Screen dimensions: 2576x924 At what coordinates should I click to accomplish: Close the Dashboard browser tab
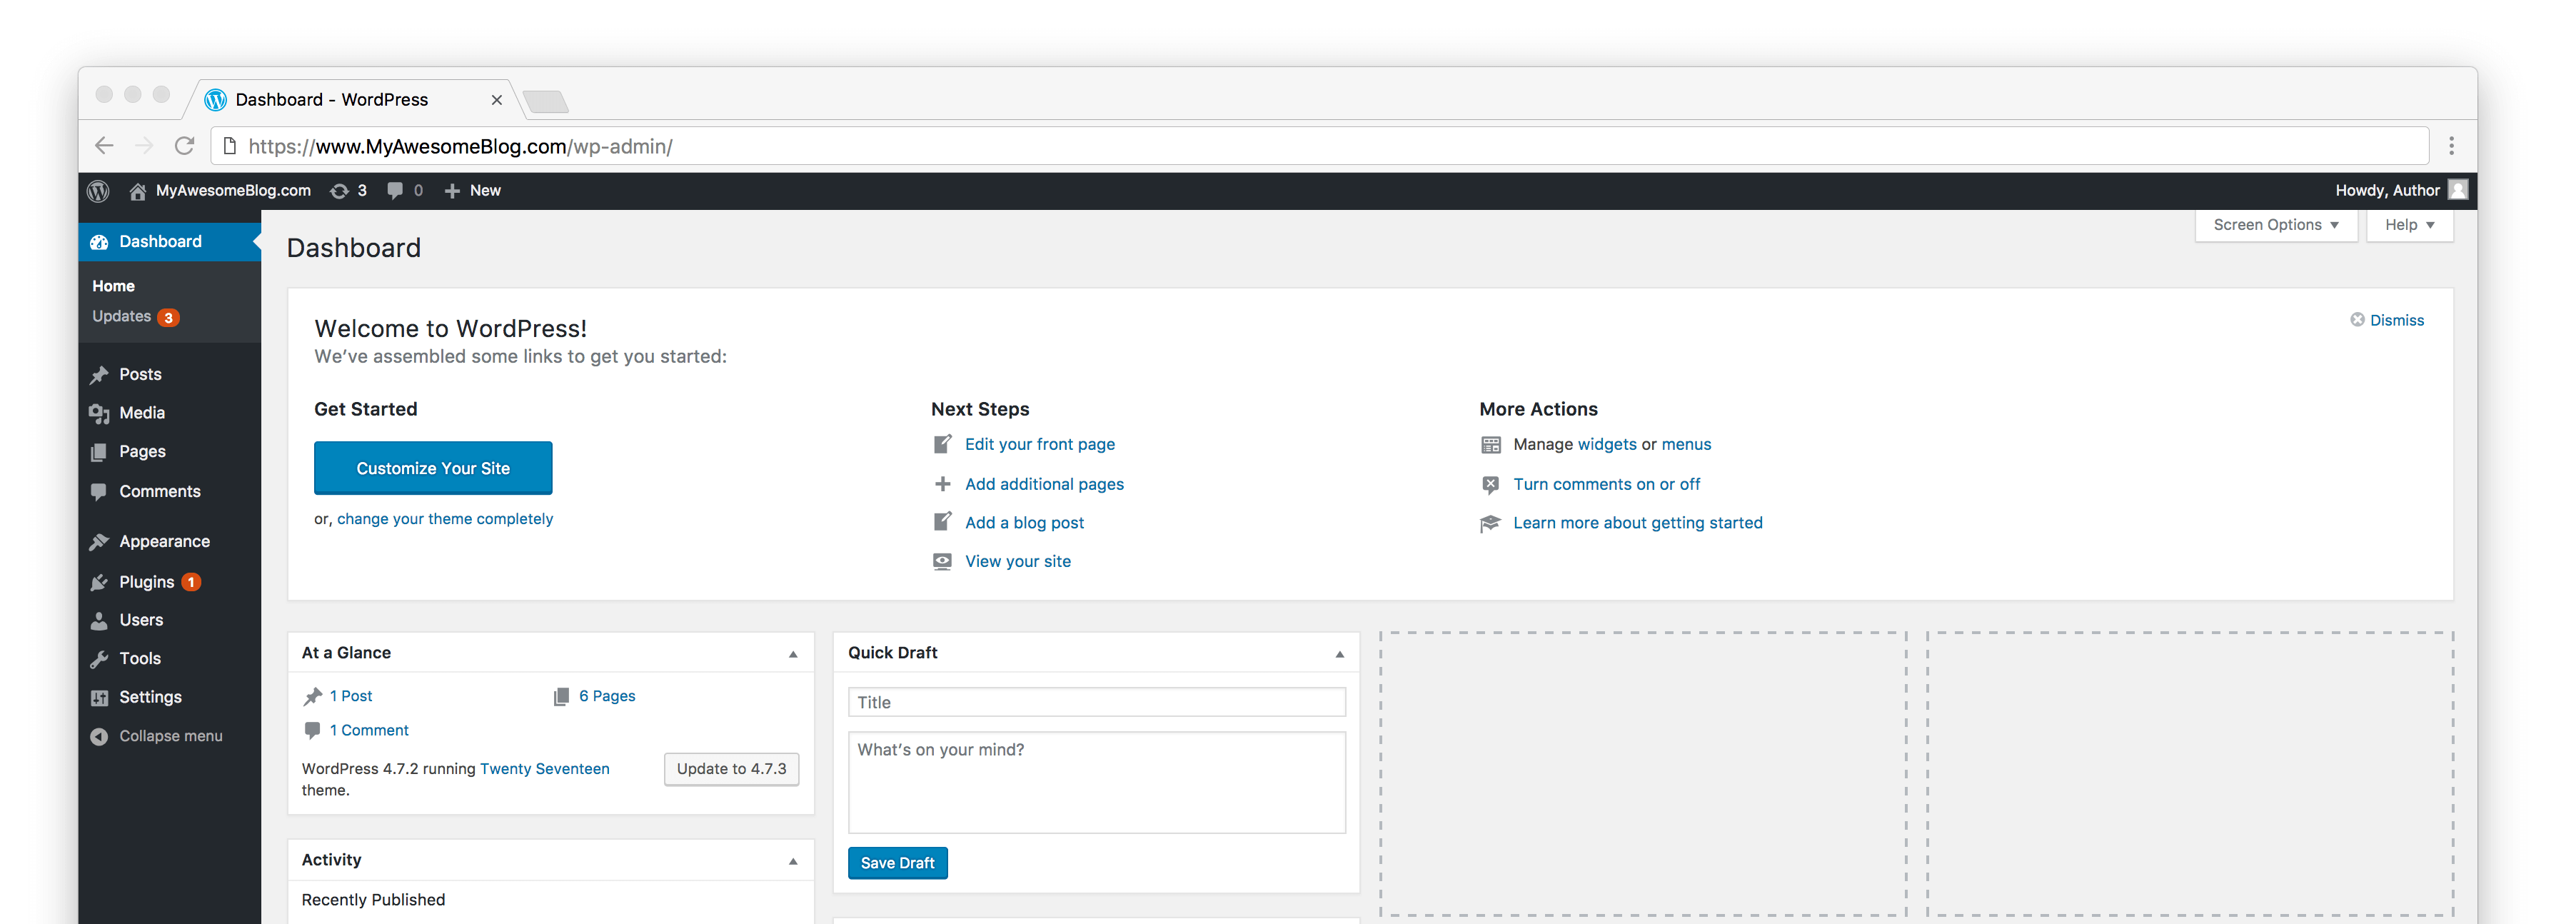496,100
